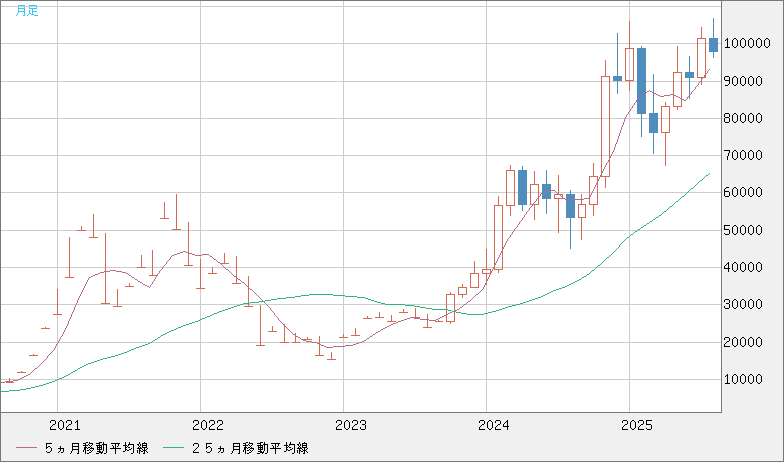
Task: Click the 25ヵ月移動平均線 legend text
Action: (x=250, y=448)
